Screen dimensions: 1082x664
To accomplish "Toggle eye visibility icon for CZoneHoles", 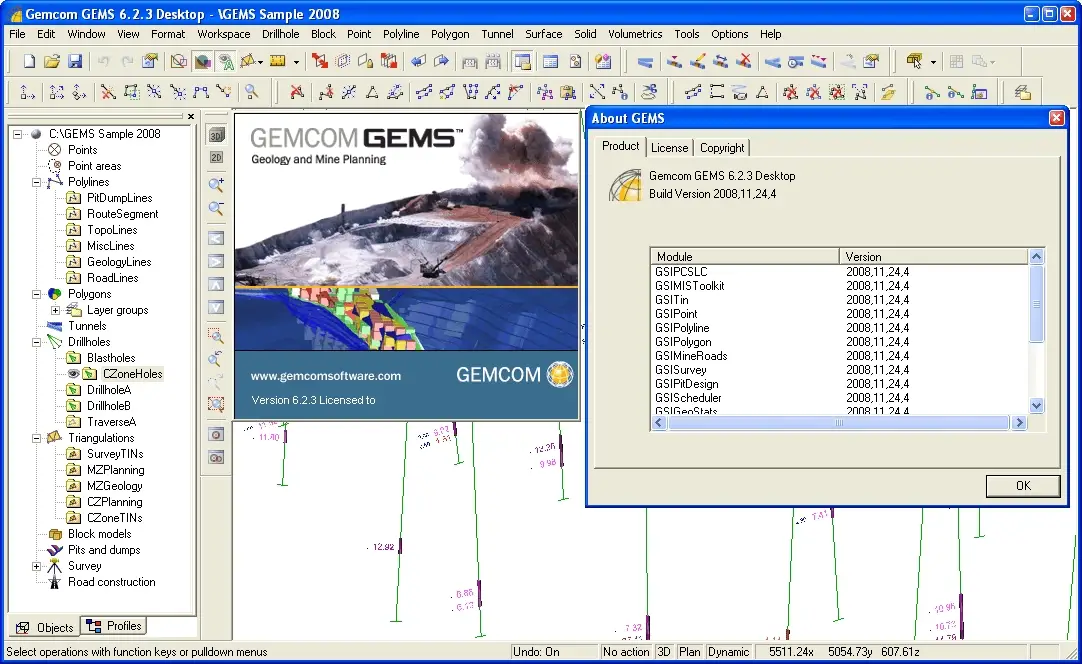I will 73,374.
